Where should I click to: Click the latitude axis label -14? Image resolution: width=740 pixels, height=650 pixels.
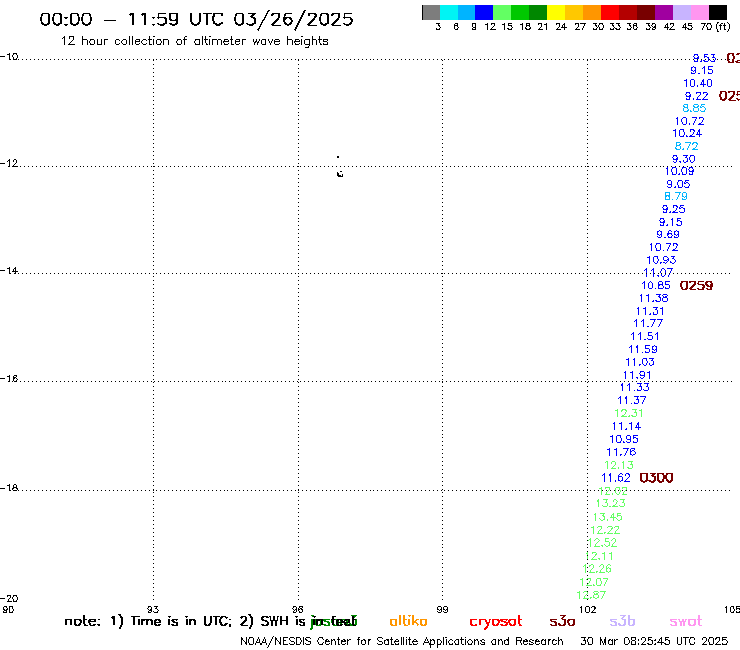click(x=9, y=270)
